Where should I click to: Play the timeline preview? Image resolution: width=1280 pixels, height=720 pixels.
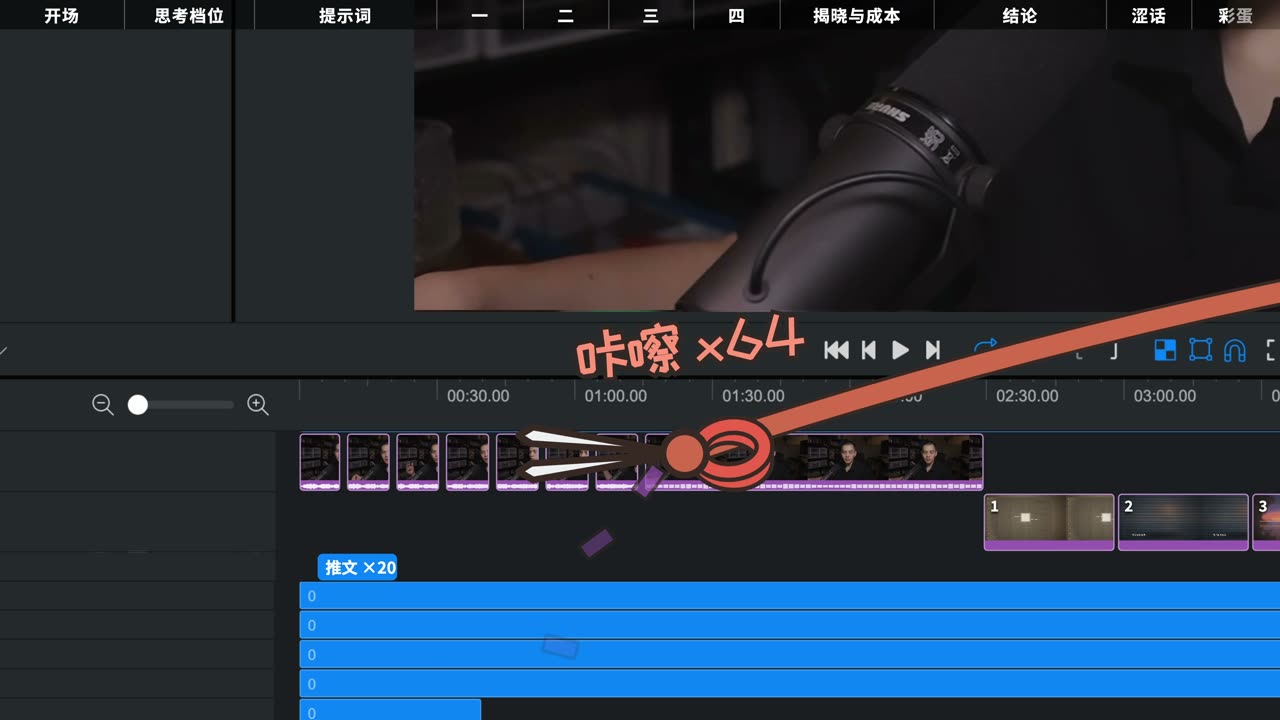900,350
